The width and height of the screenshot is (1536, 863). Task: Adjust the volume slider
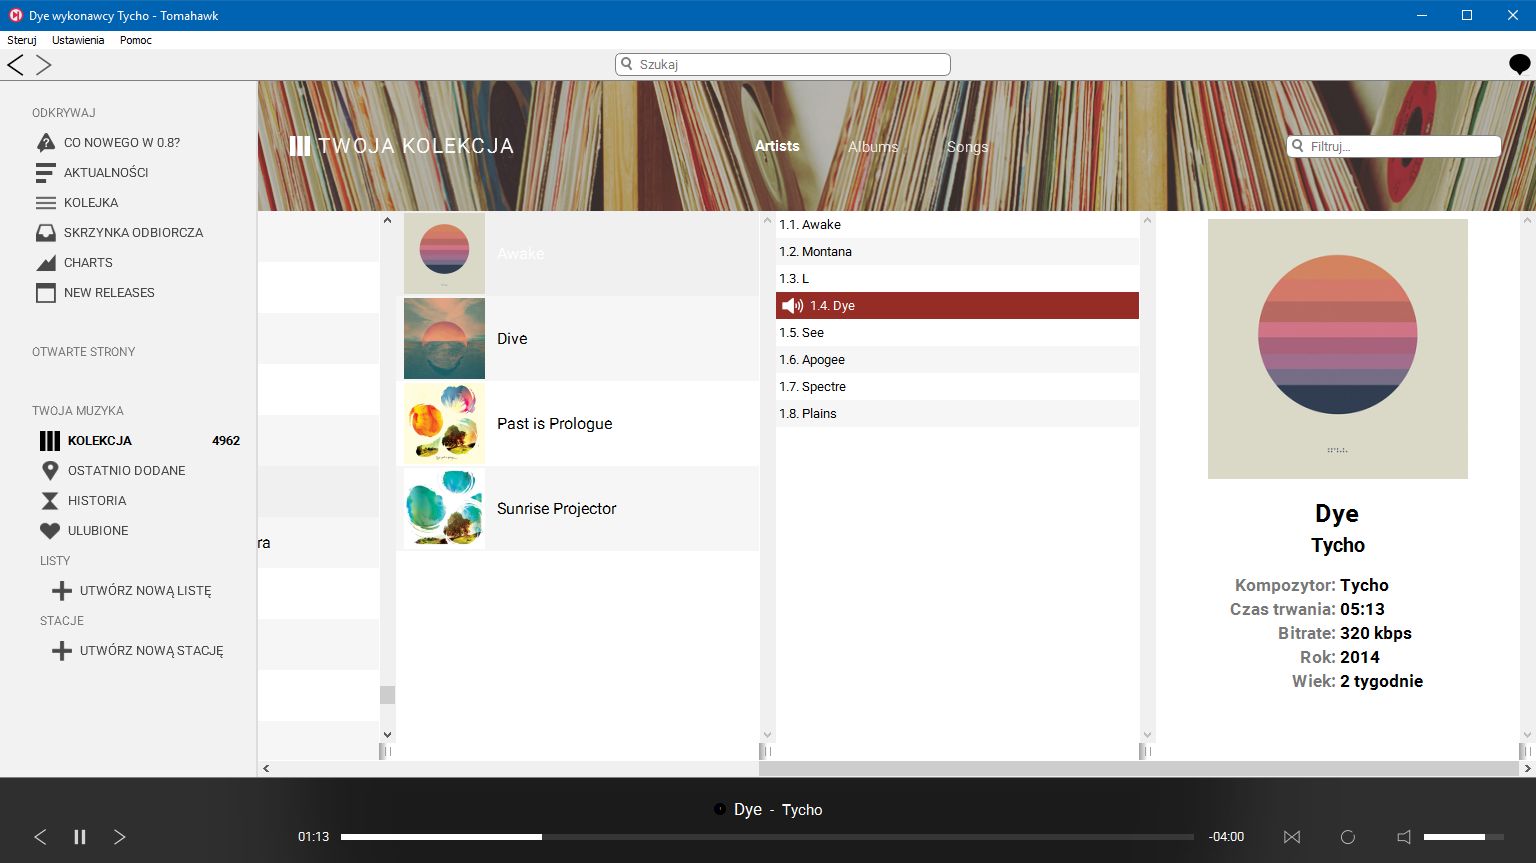point(1463,836)
